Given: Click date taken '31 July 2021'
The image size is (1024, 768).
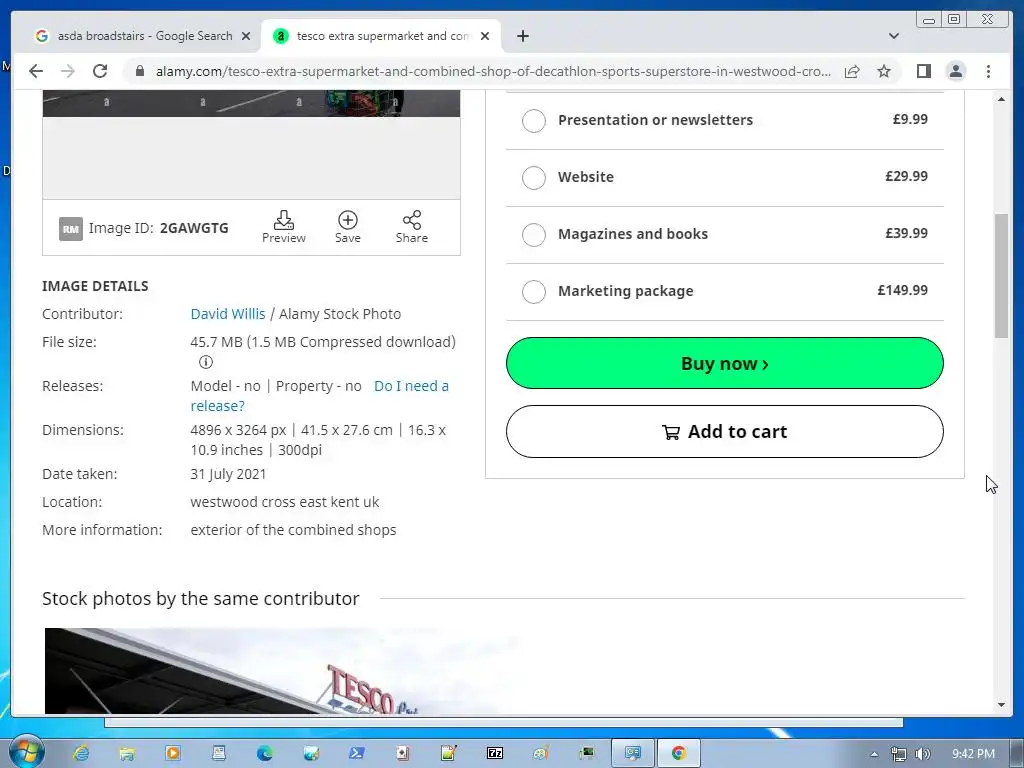Looking at the screenshot, I should [228, 474].
